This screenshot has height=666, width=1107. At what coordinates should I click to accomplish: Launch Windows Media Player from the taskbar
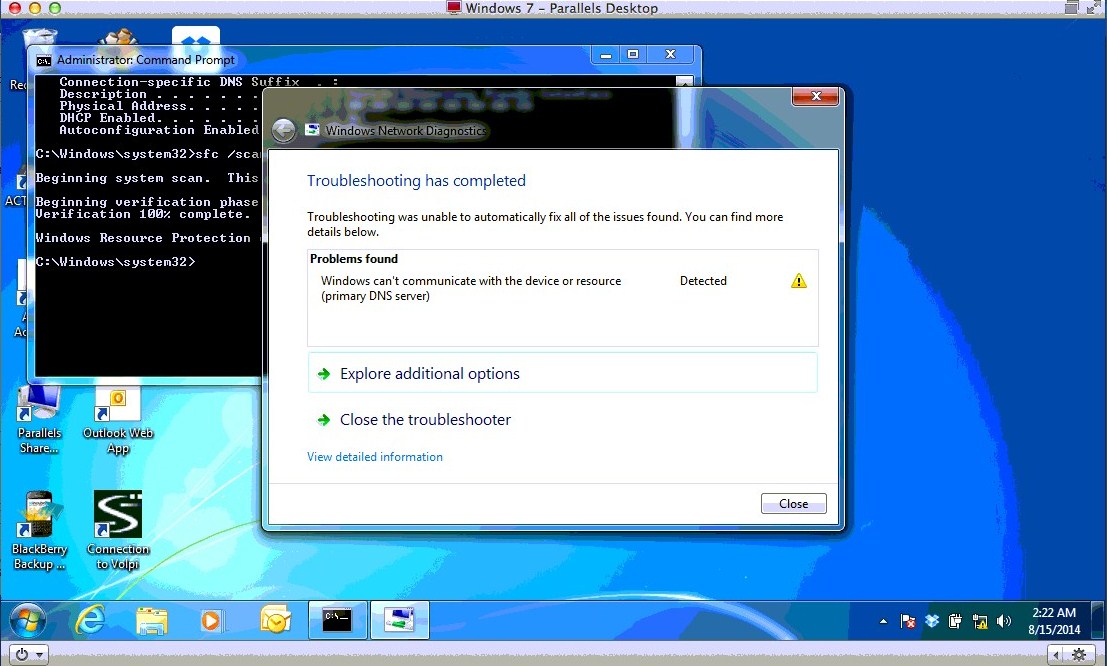[212, 621]
